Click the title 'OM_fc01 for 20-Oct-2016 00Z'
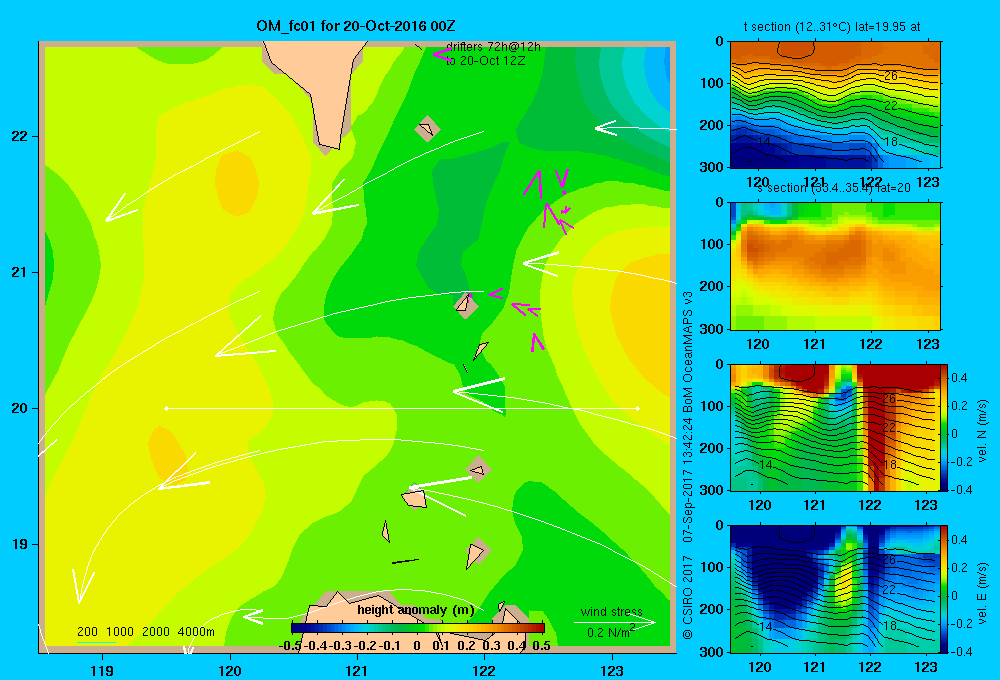This screenshot has width=1000, height=680. [x=355, y=26]
